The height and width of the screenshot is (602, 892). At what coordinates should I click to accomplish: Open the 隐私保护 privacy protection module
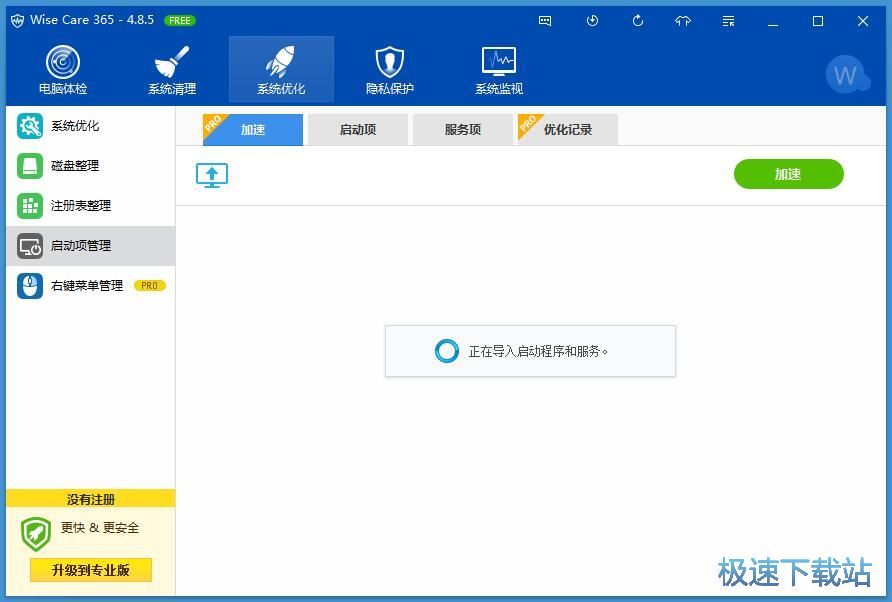point(389,68)
